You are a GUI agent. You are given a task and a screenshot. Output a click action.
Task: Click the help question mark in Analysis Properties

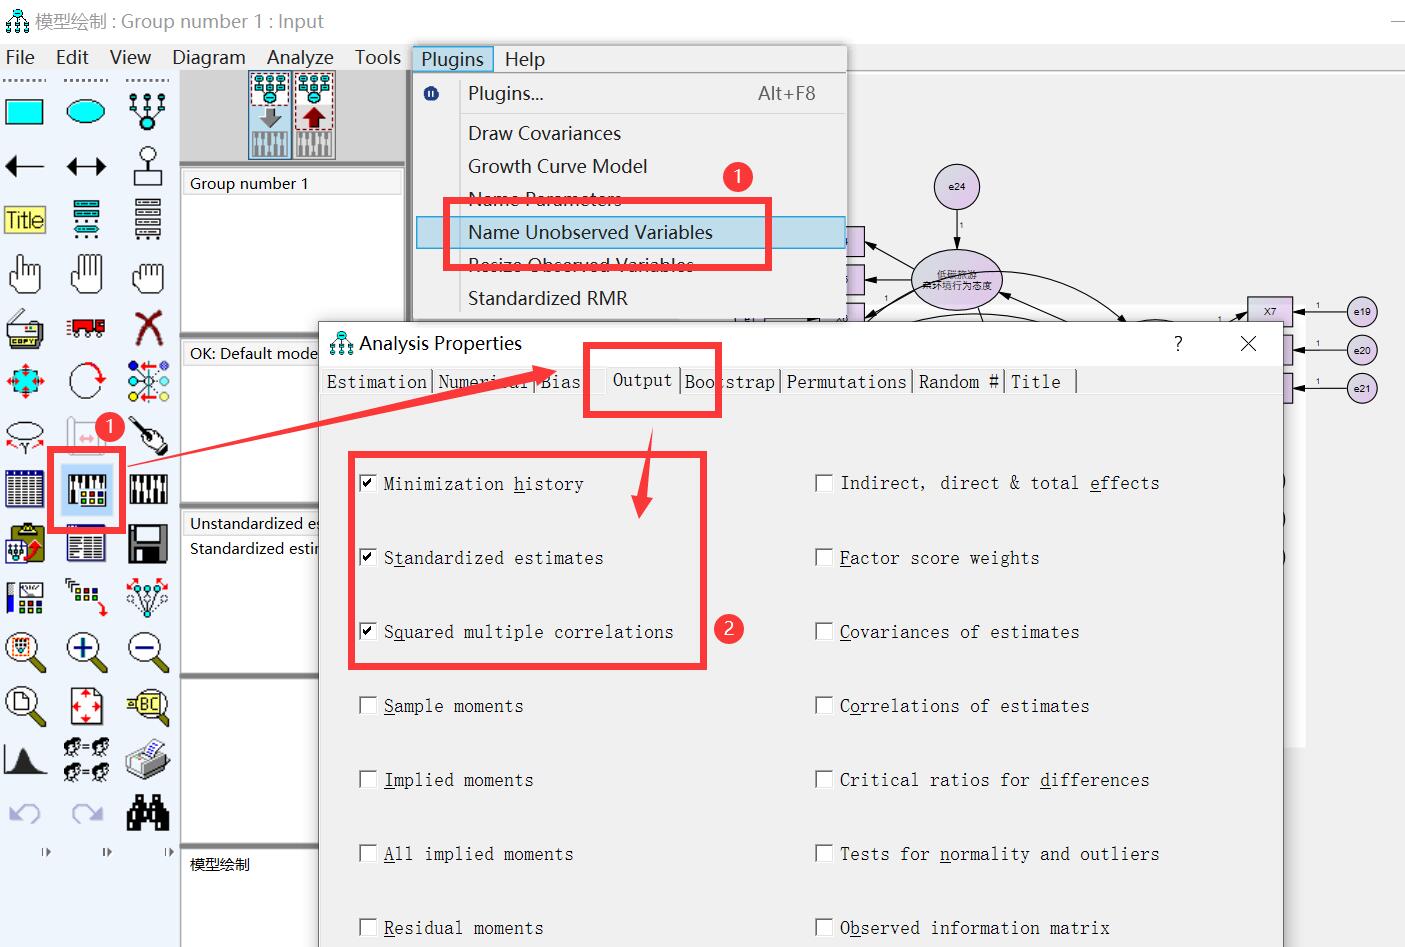[x=1178, y=343]
